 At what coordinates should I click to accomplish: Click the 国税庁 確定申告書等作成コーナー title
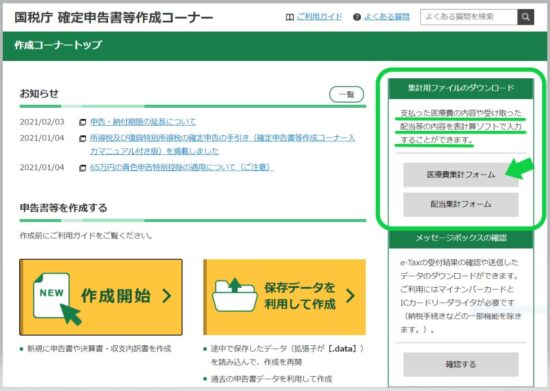pyautogui.click(x=113, y=17)
